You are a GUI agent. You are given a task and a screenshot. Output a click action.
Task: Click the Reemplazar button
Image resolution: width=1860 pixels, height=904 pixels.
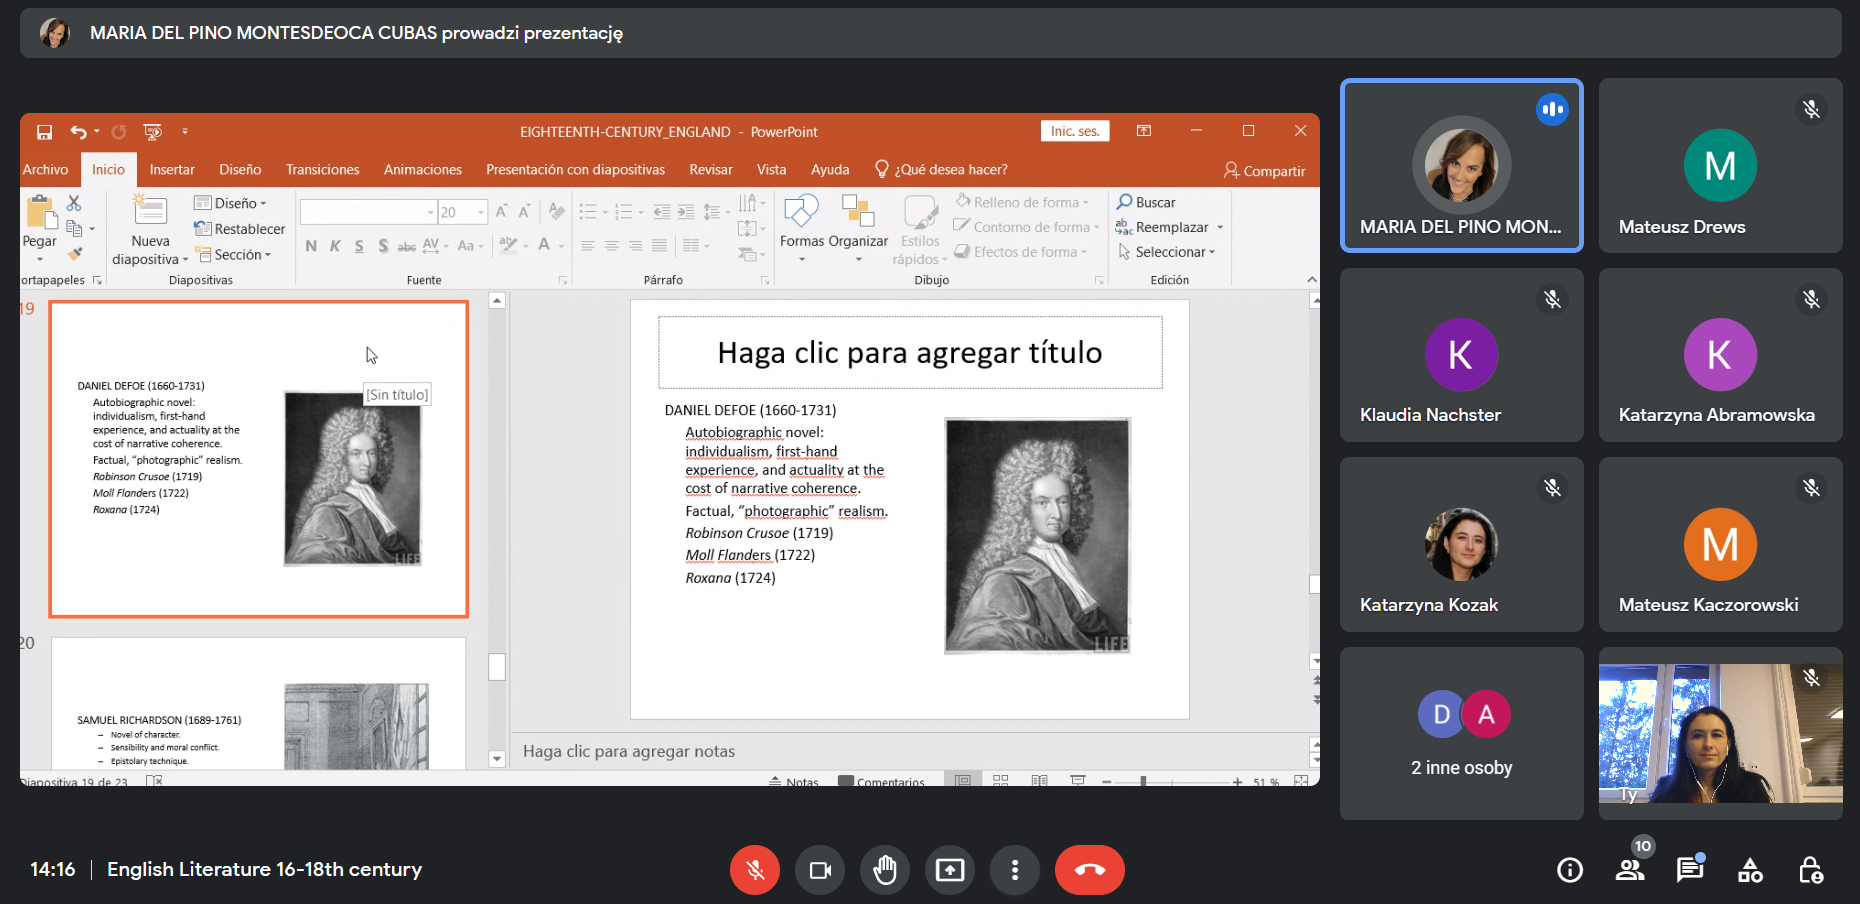[1162, 227]
